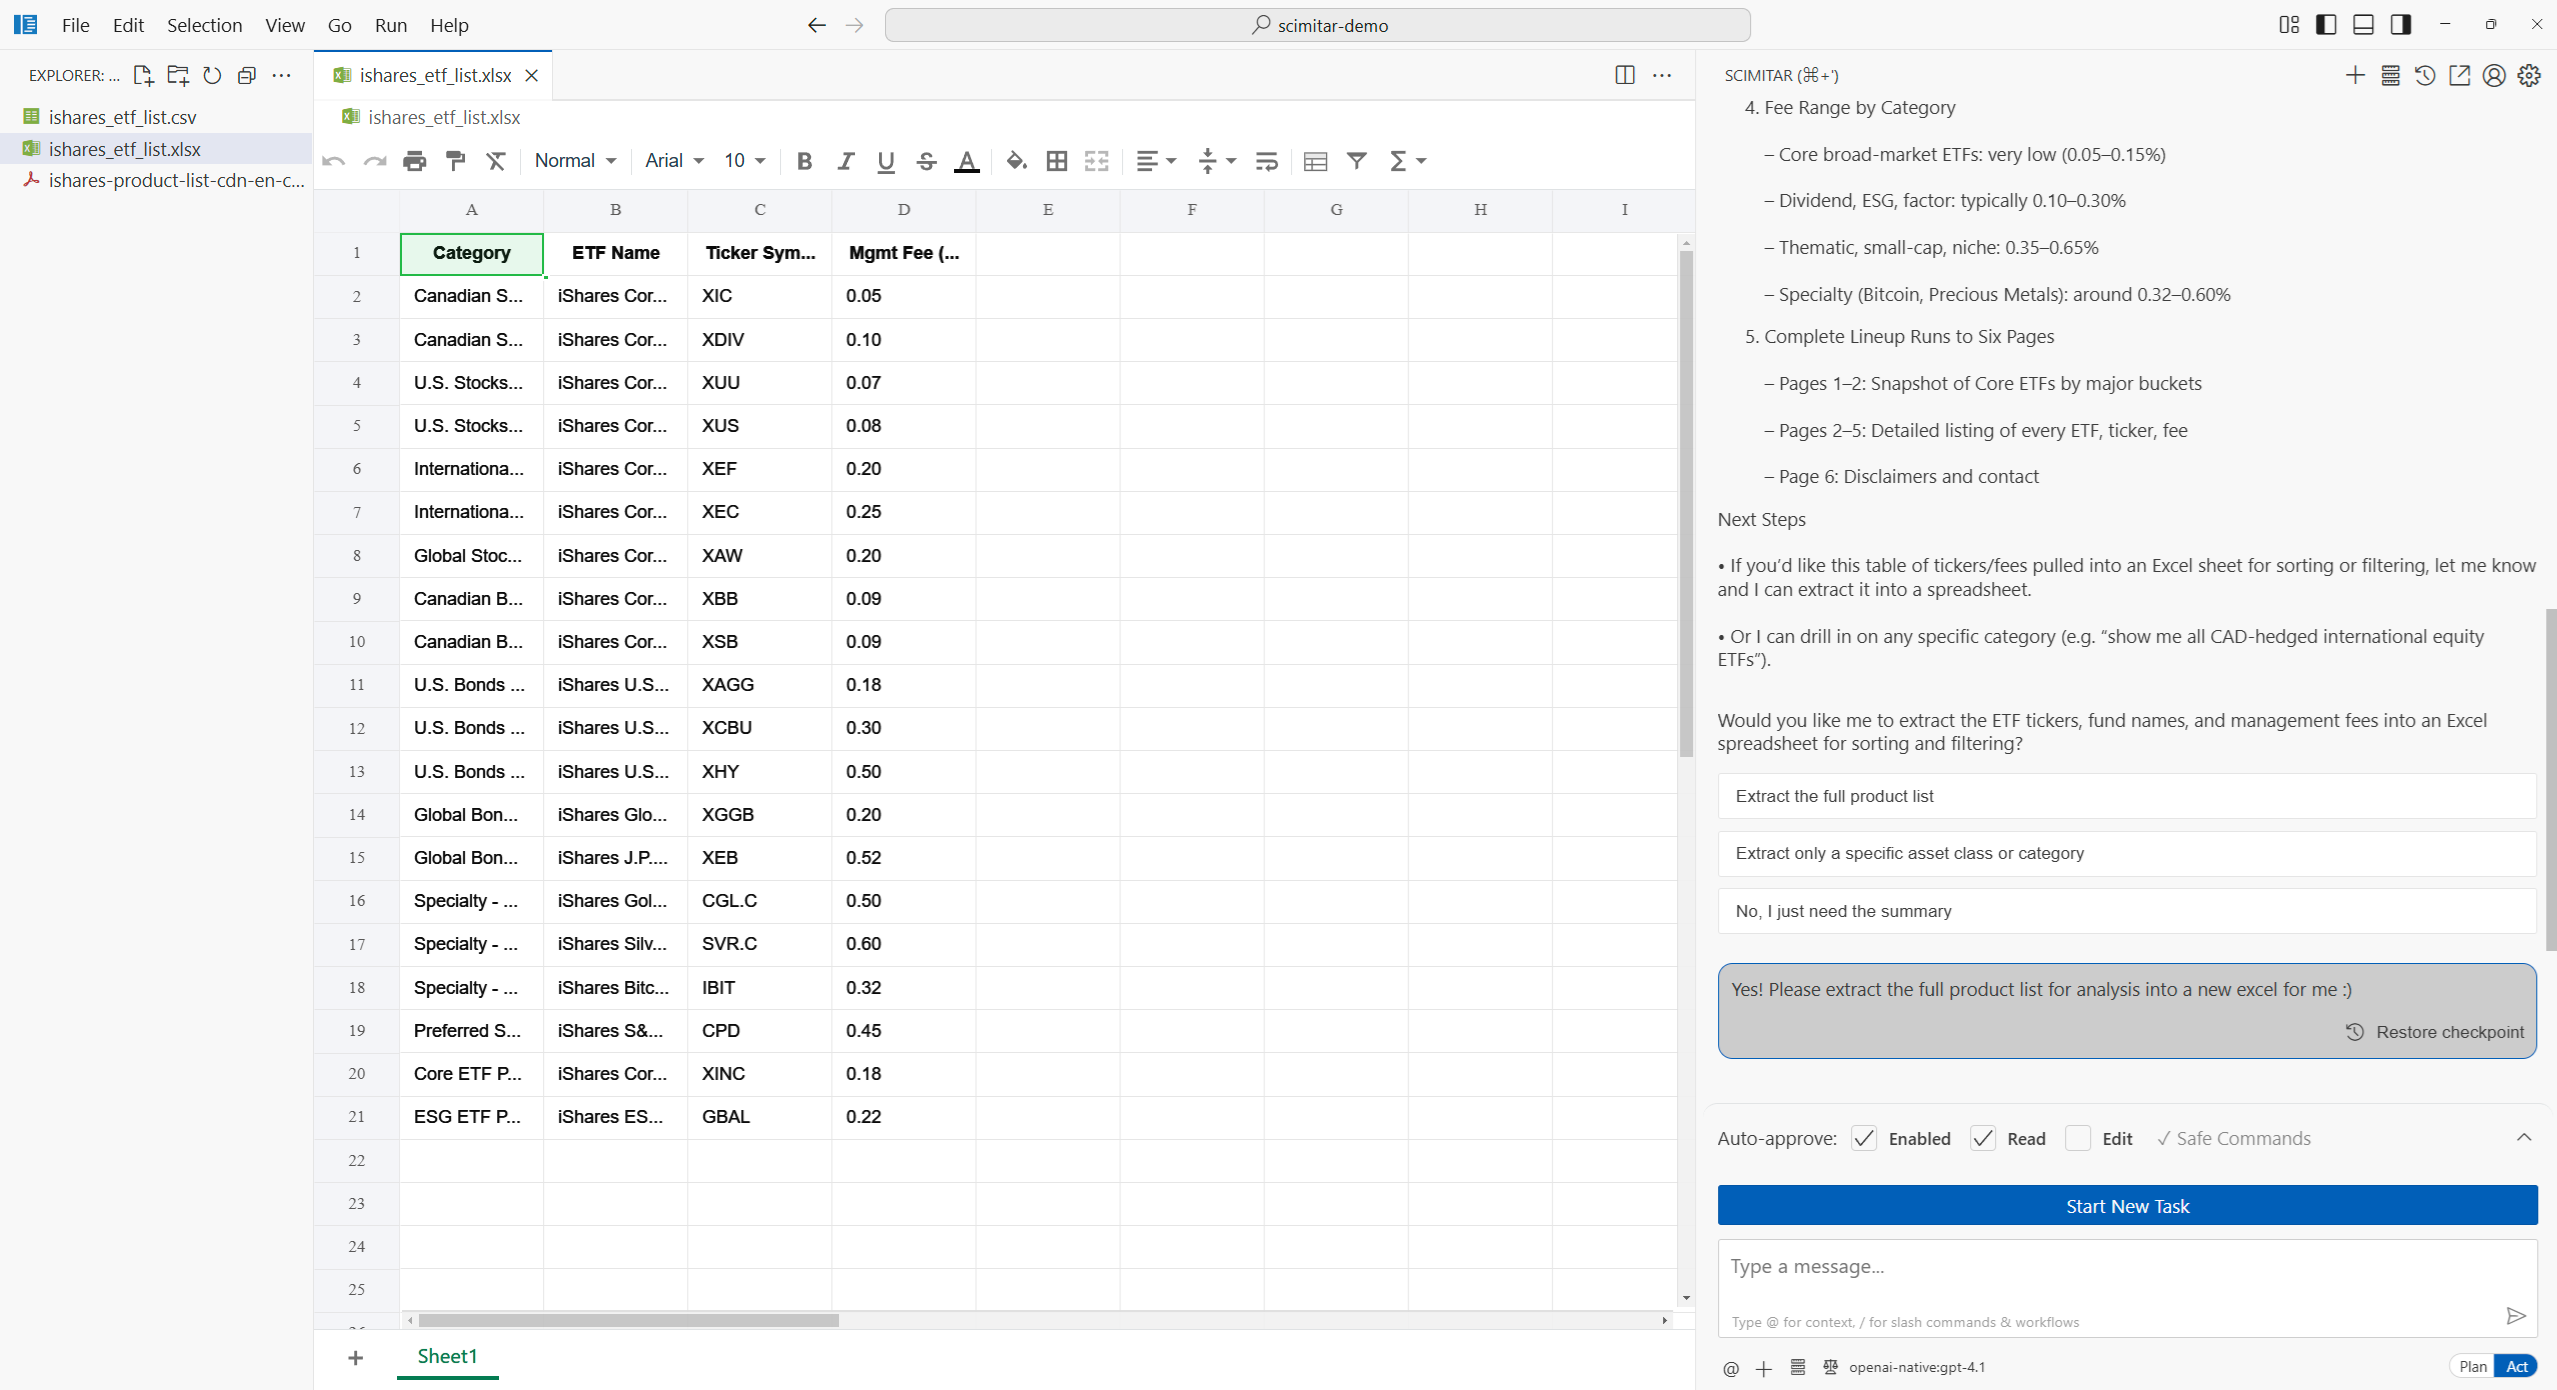Viewport: 2557px width, 1390px height.
Task: Choose No, I just need the summary
Action: tap(2127, 911)
